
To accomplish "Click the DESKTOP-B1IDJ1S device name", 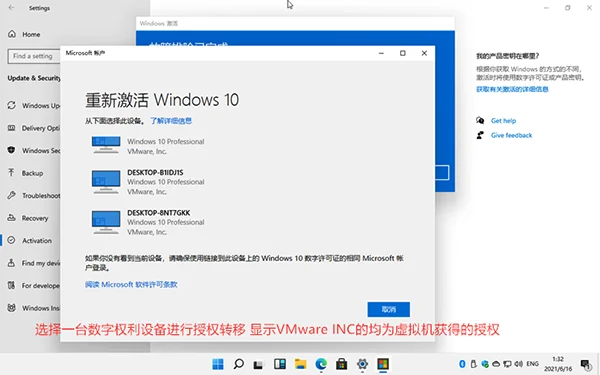I will point(155,173).
